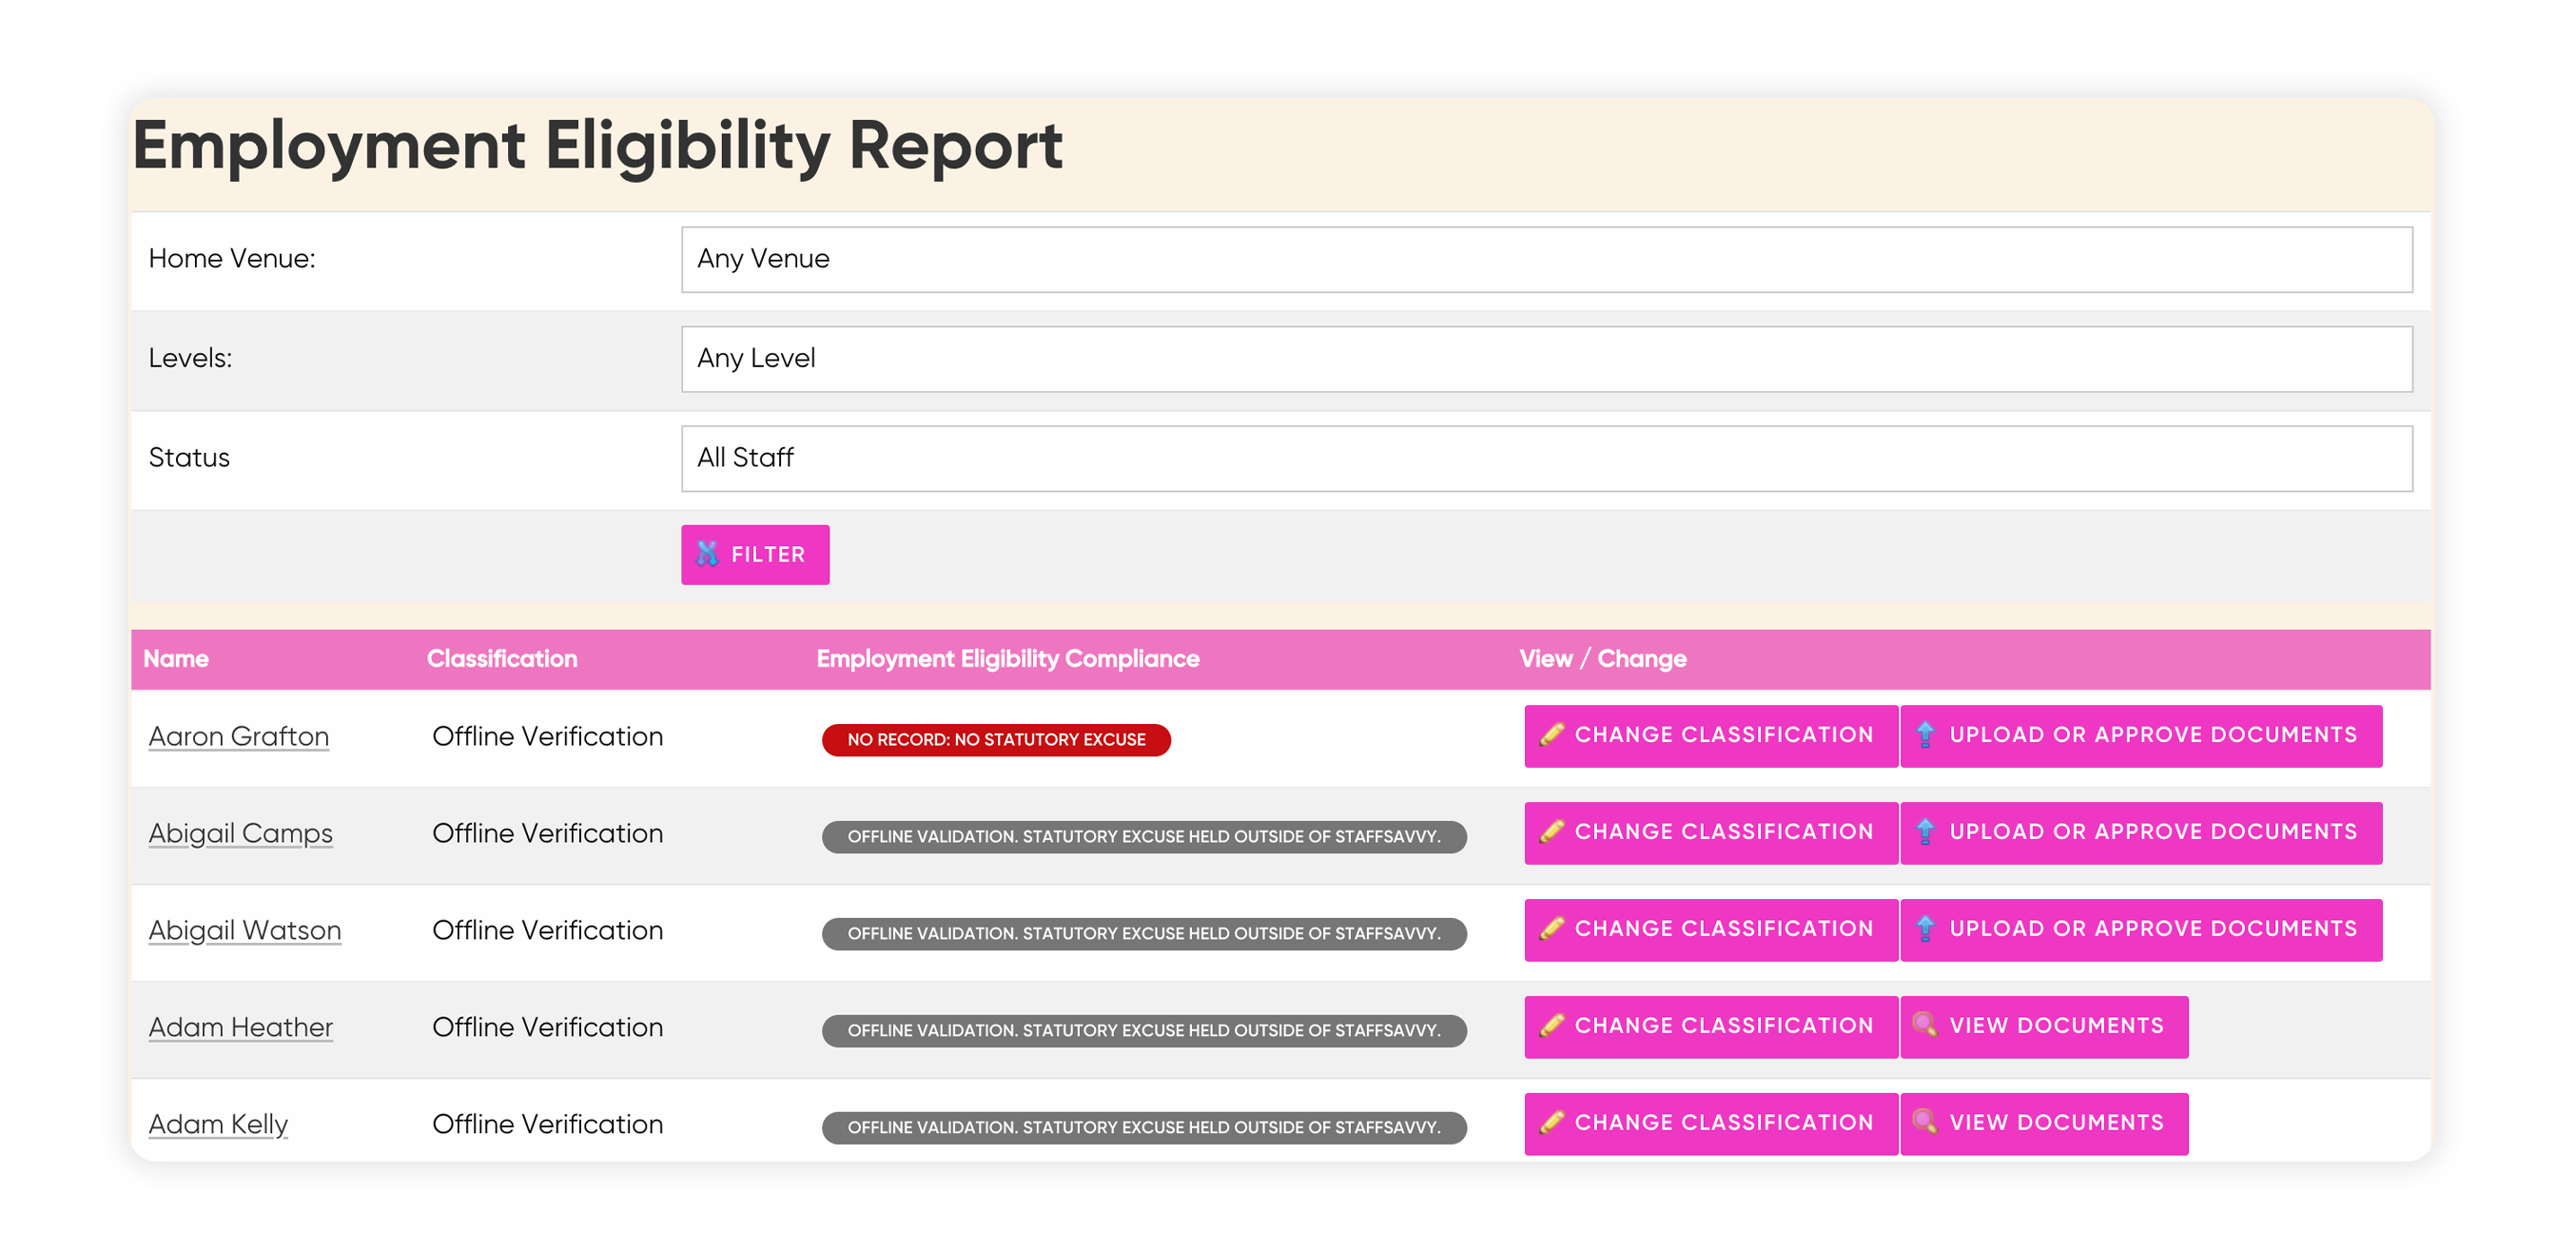Upload or approve documents for Abigail Camps
The image size is (2576, 1233).
click(2141, 833)
